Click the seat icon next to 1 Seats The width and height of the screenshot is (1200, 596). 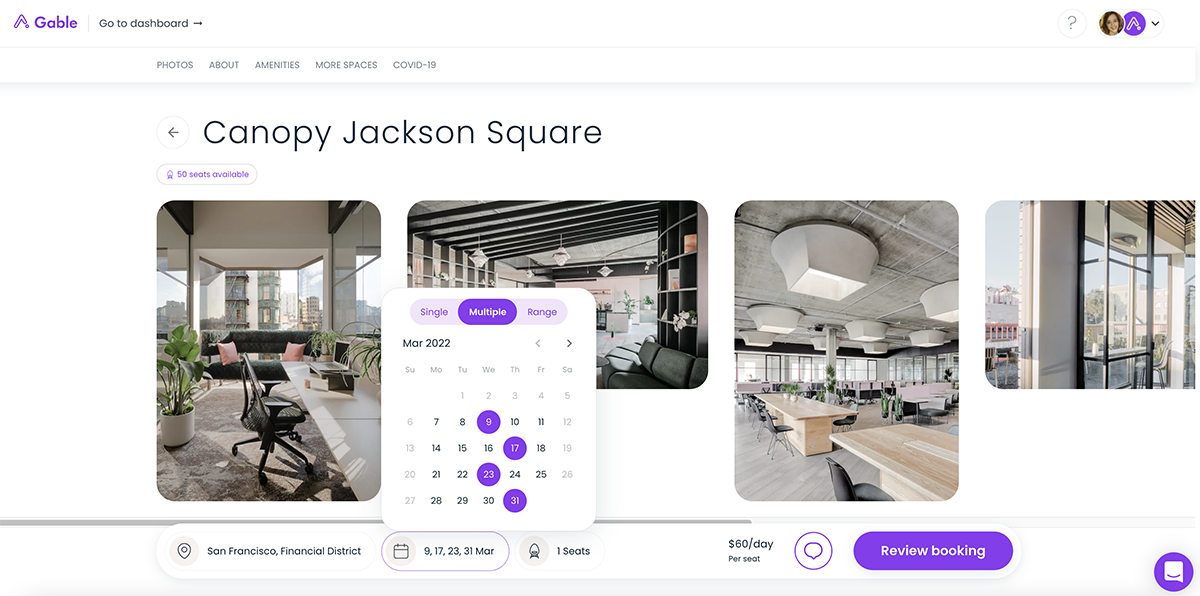click(535, 551)
